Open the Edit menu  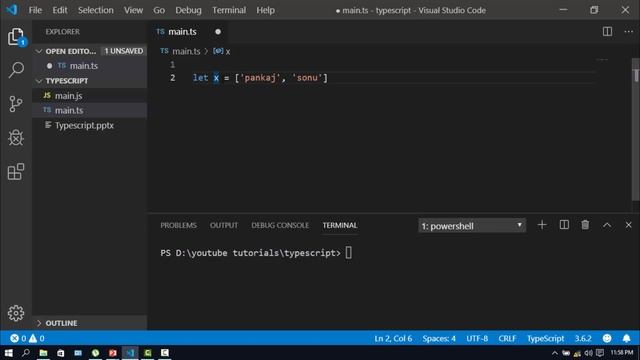pyautogui.click(x=60, y=10)
